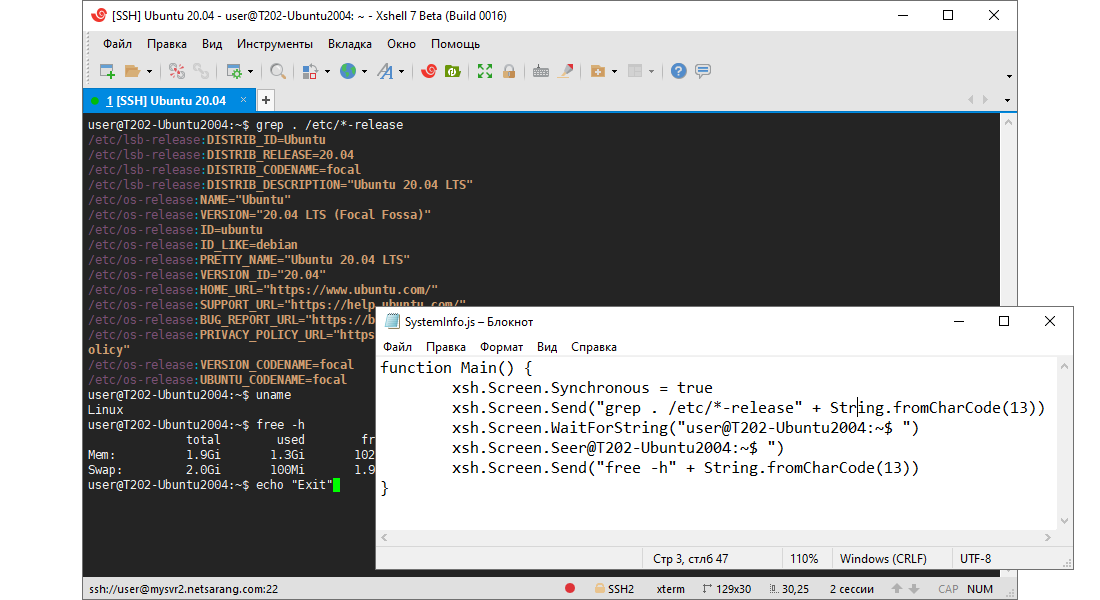Click the up arrow in Xshell status bar
This screenshot has height=600, width=1100.
[897, 589]
